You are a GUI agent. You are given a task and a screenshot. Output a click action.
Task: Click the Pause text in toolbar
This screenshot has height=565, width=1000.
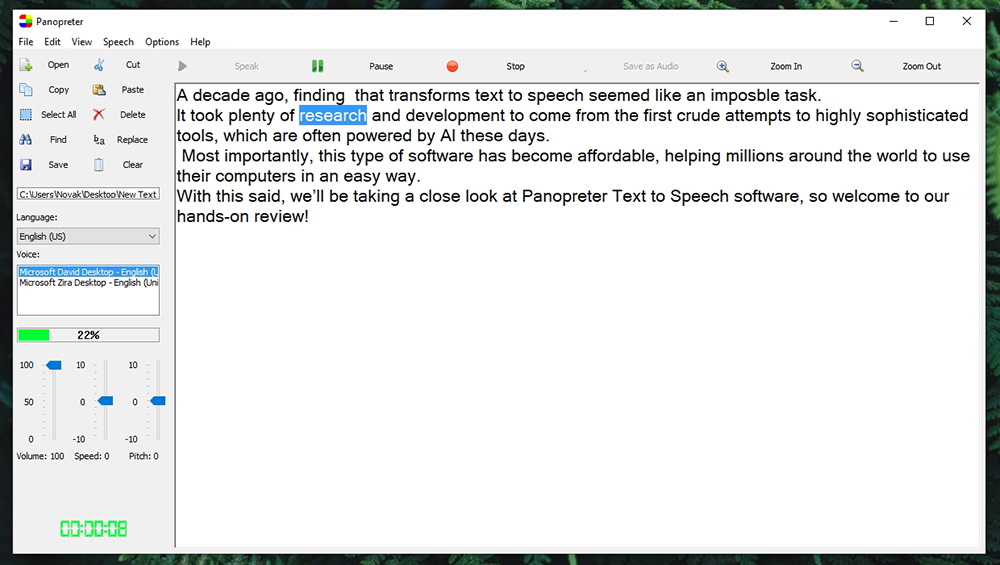(381, 66)
